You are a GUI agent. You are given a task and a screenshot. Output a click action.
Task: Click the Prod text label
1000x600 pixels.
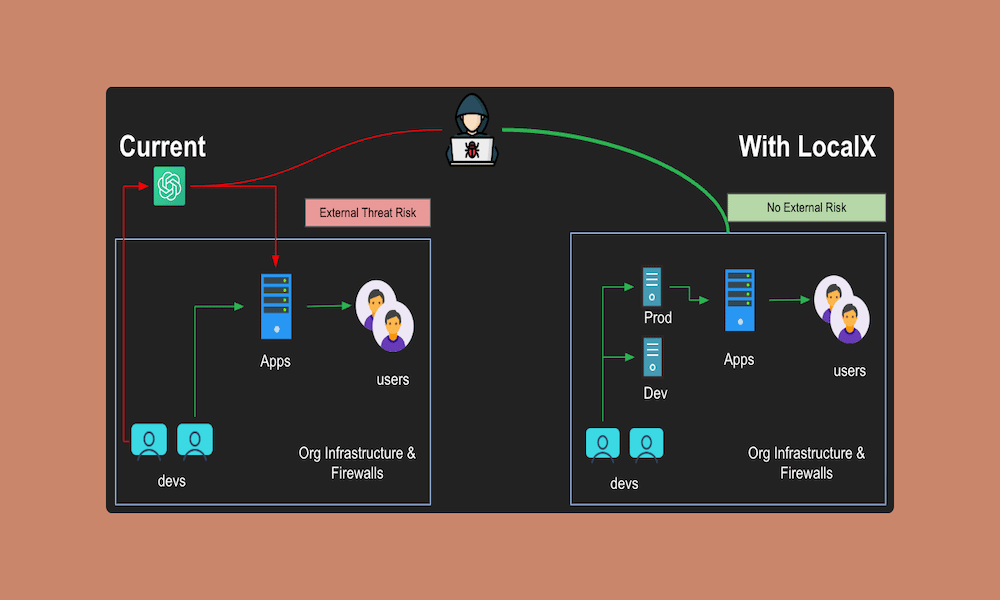tap(657, 318)
